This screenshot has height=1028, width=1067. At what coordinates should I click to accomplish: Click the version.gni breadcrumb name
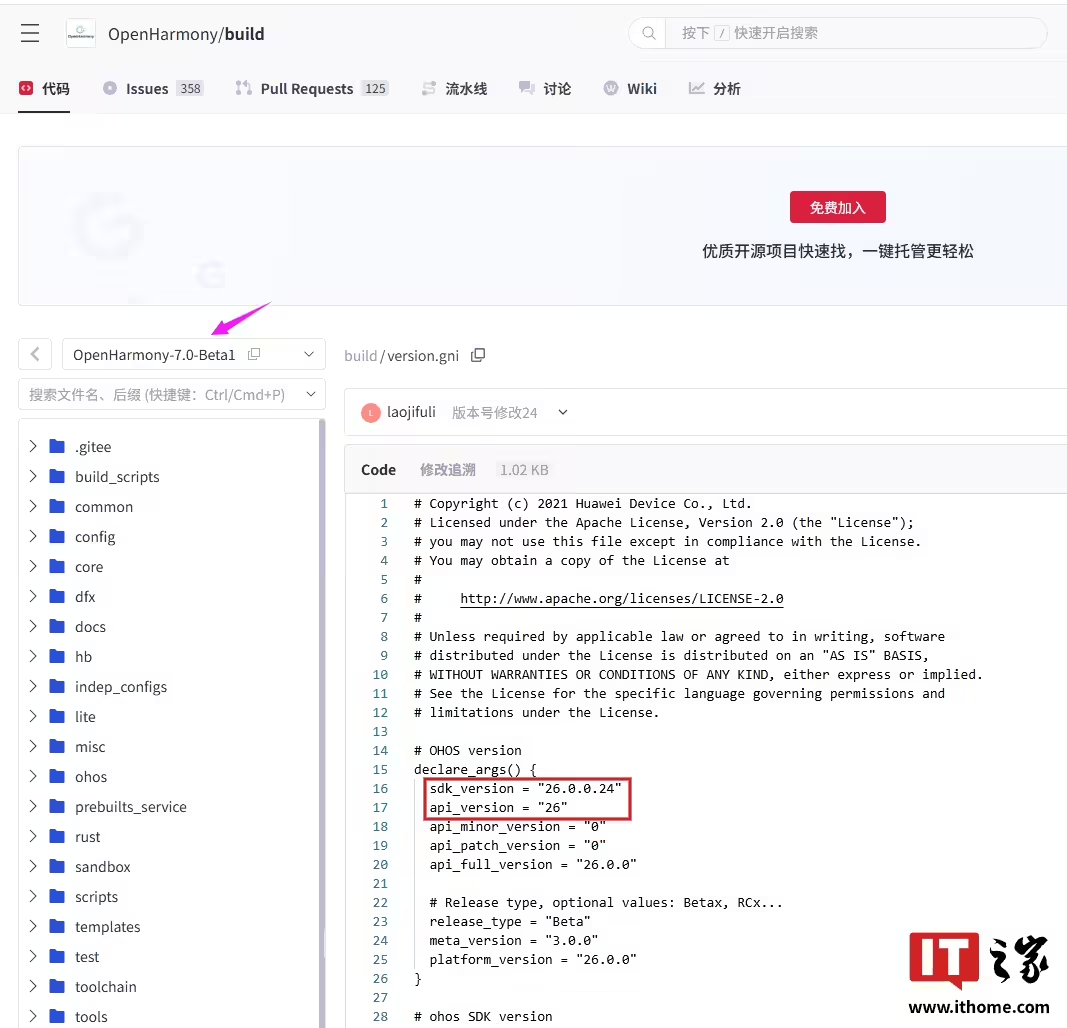point(423,356)
